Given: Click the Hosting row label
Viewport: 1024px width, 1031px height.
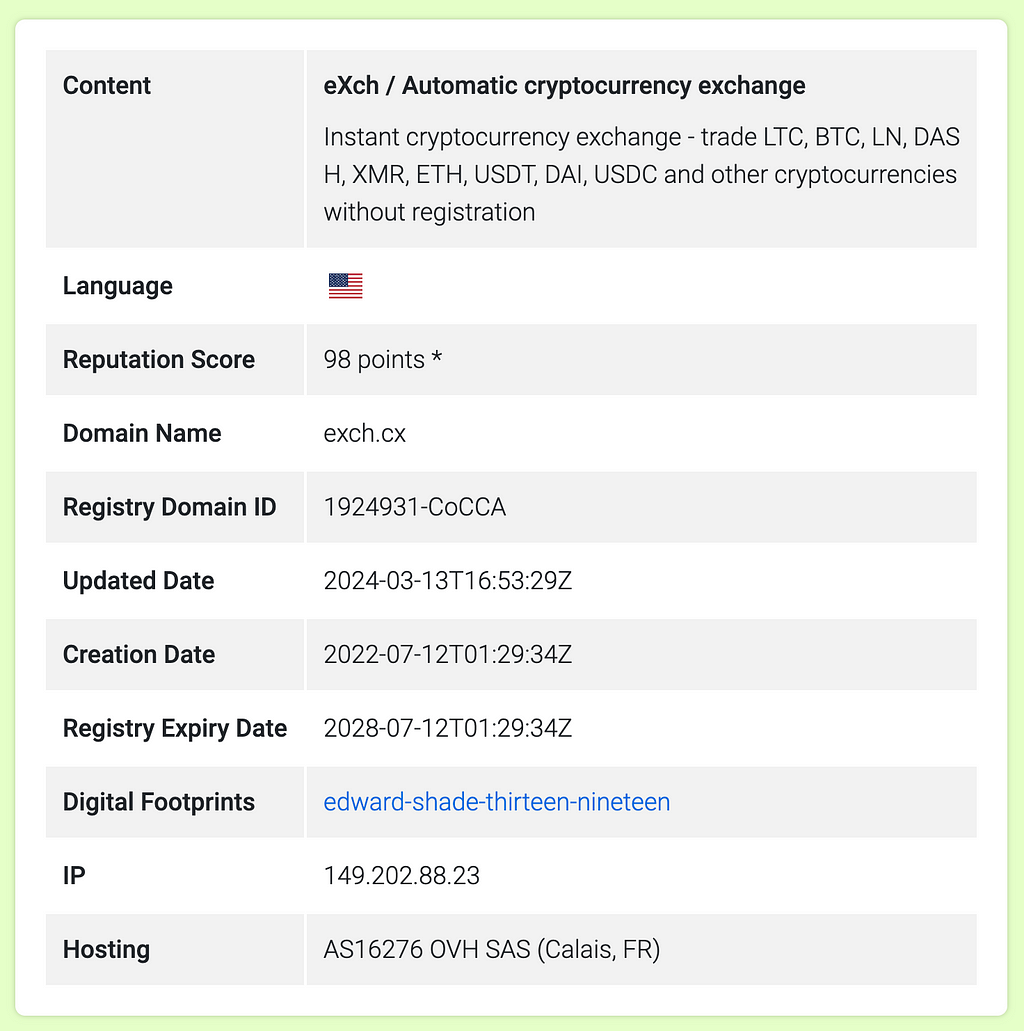Looking at the screenshot, I should tap(107, 949).
